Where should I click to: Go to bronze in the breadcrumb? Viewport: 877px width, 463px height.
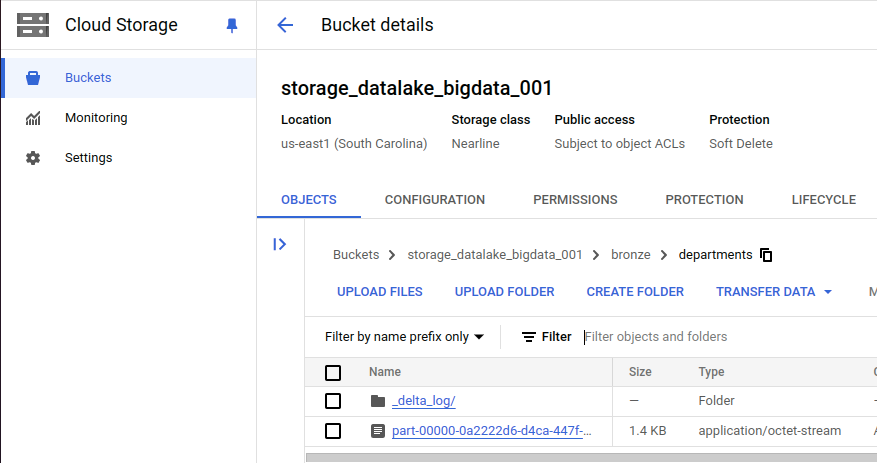tap(630, 255)
